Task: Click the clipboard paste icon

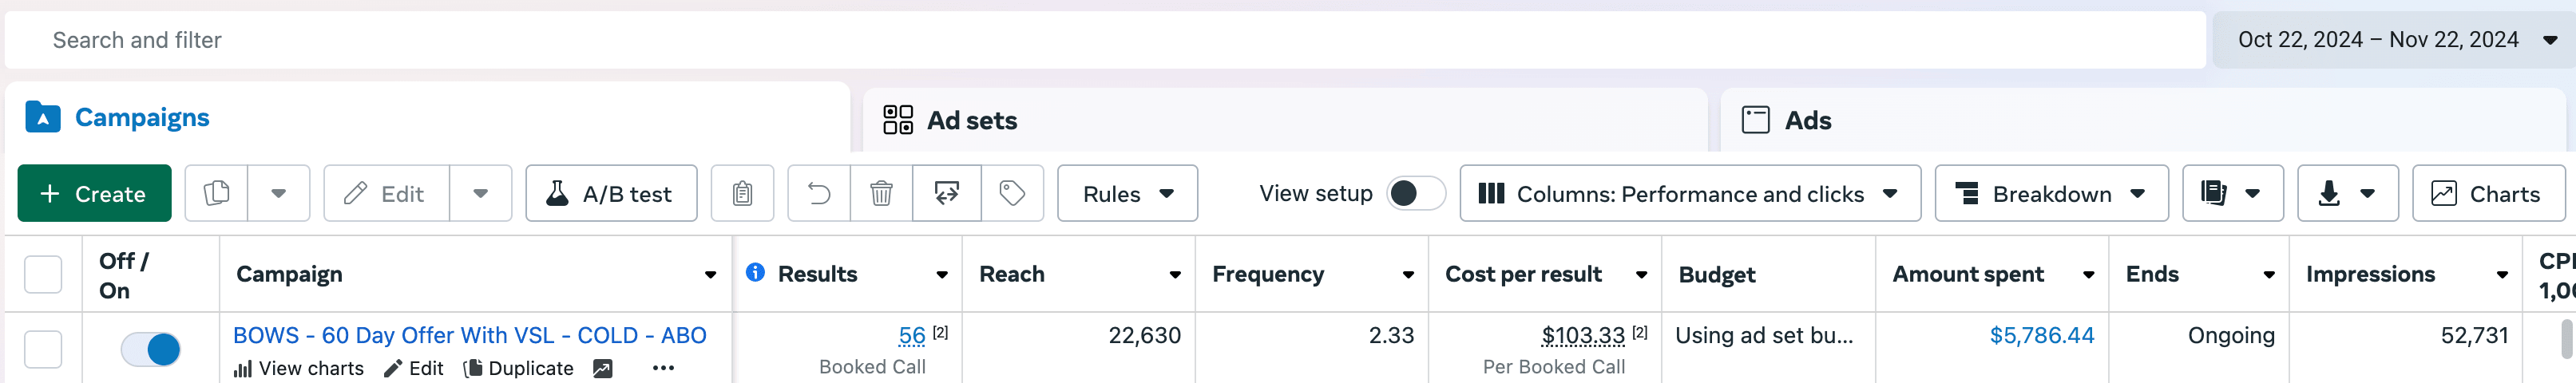Action: pyautogui.click(x=742, y=193)
